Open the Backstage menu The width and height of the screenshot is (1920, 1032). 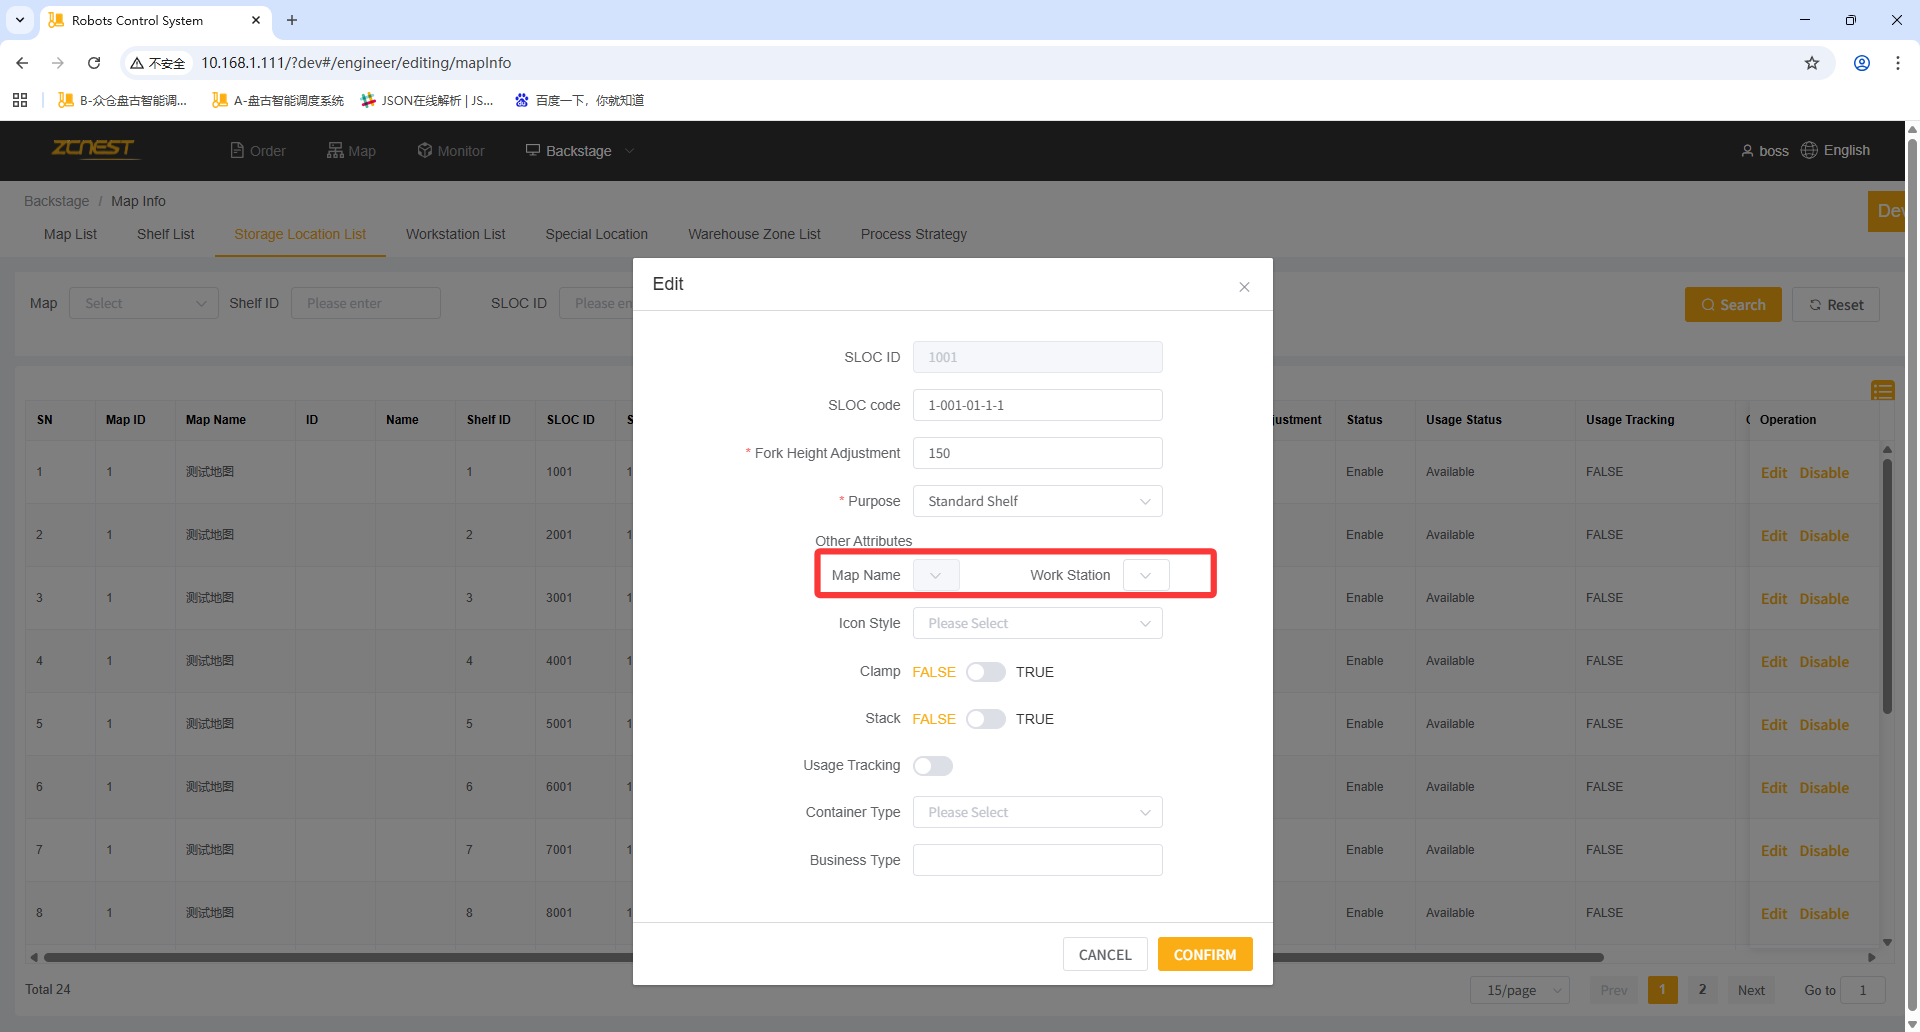tap(579, 151)
